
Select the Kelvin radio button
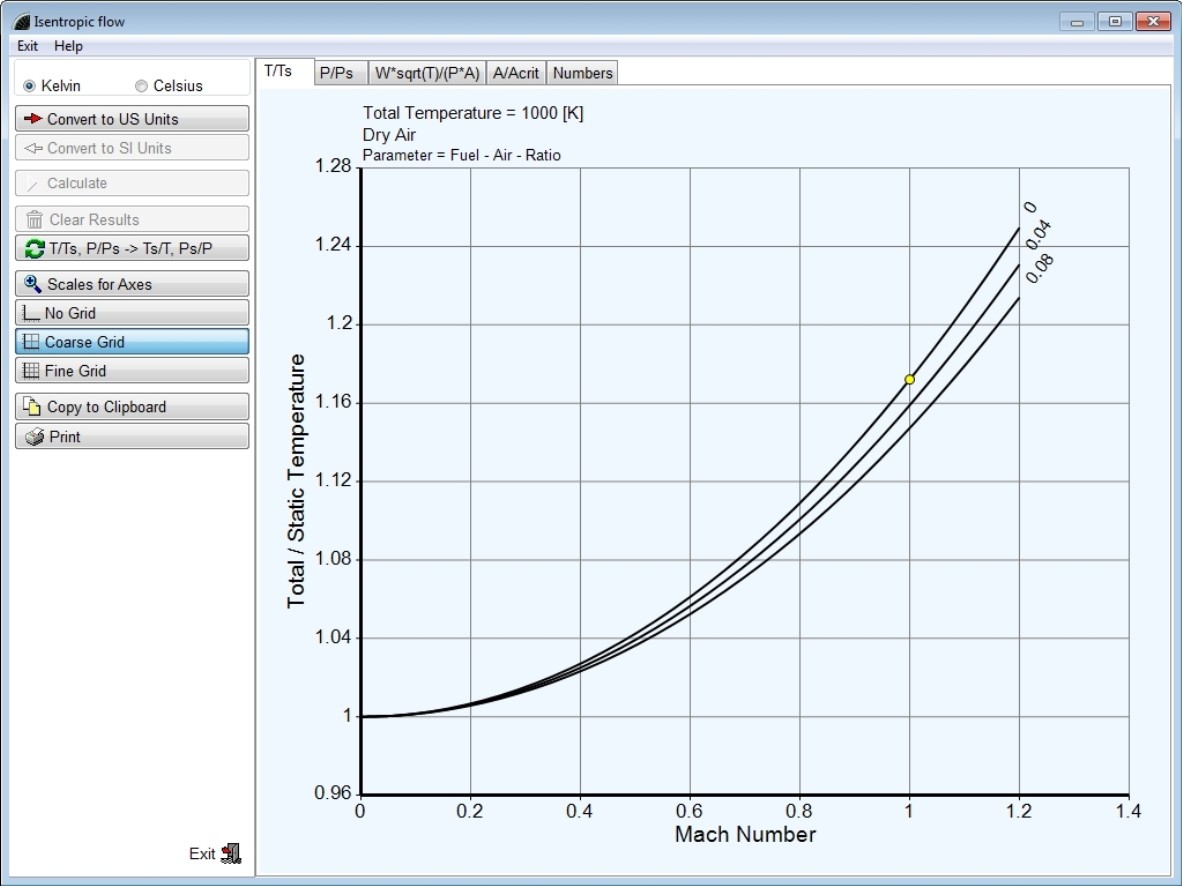(29, 86)
